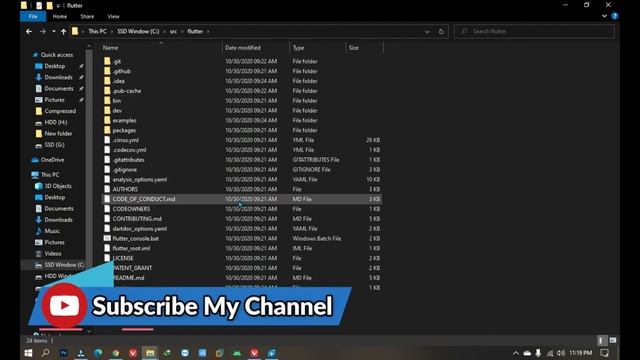
Task: Select the CONTRIBUTING.md file
Action: 137,219
